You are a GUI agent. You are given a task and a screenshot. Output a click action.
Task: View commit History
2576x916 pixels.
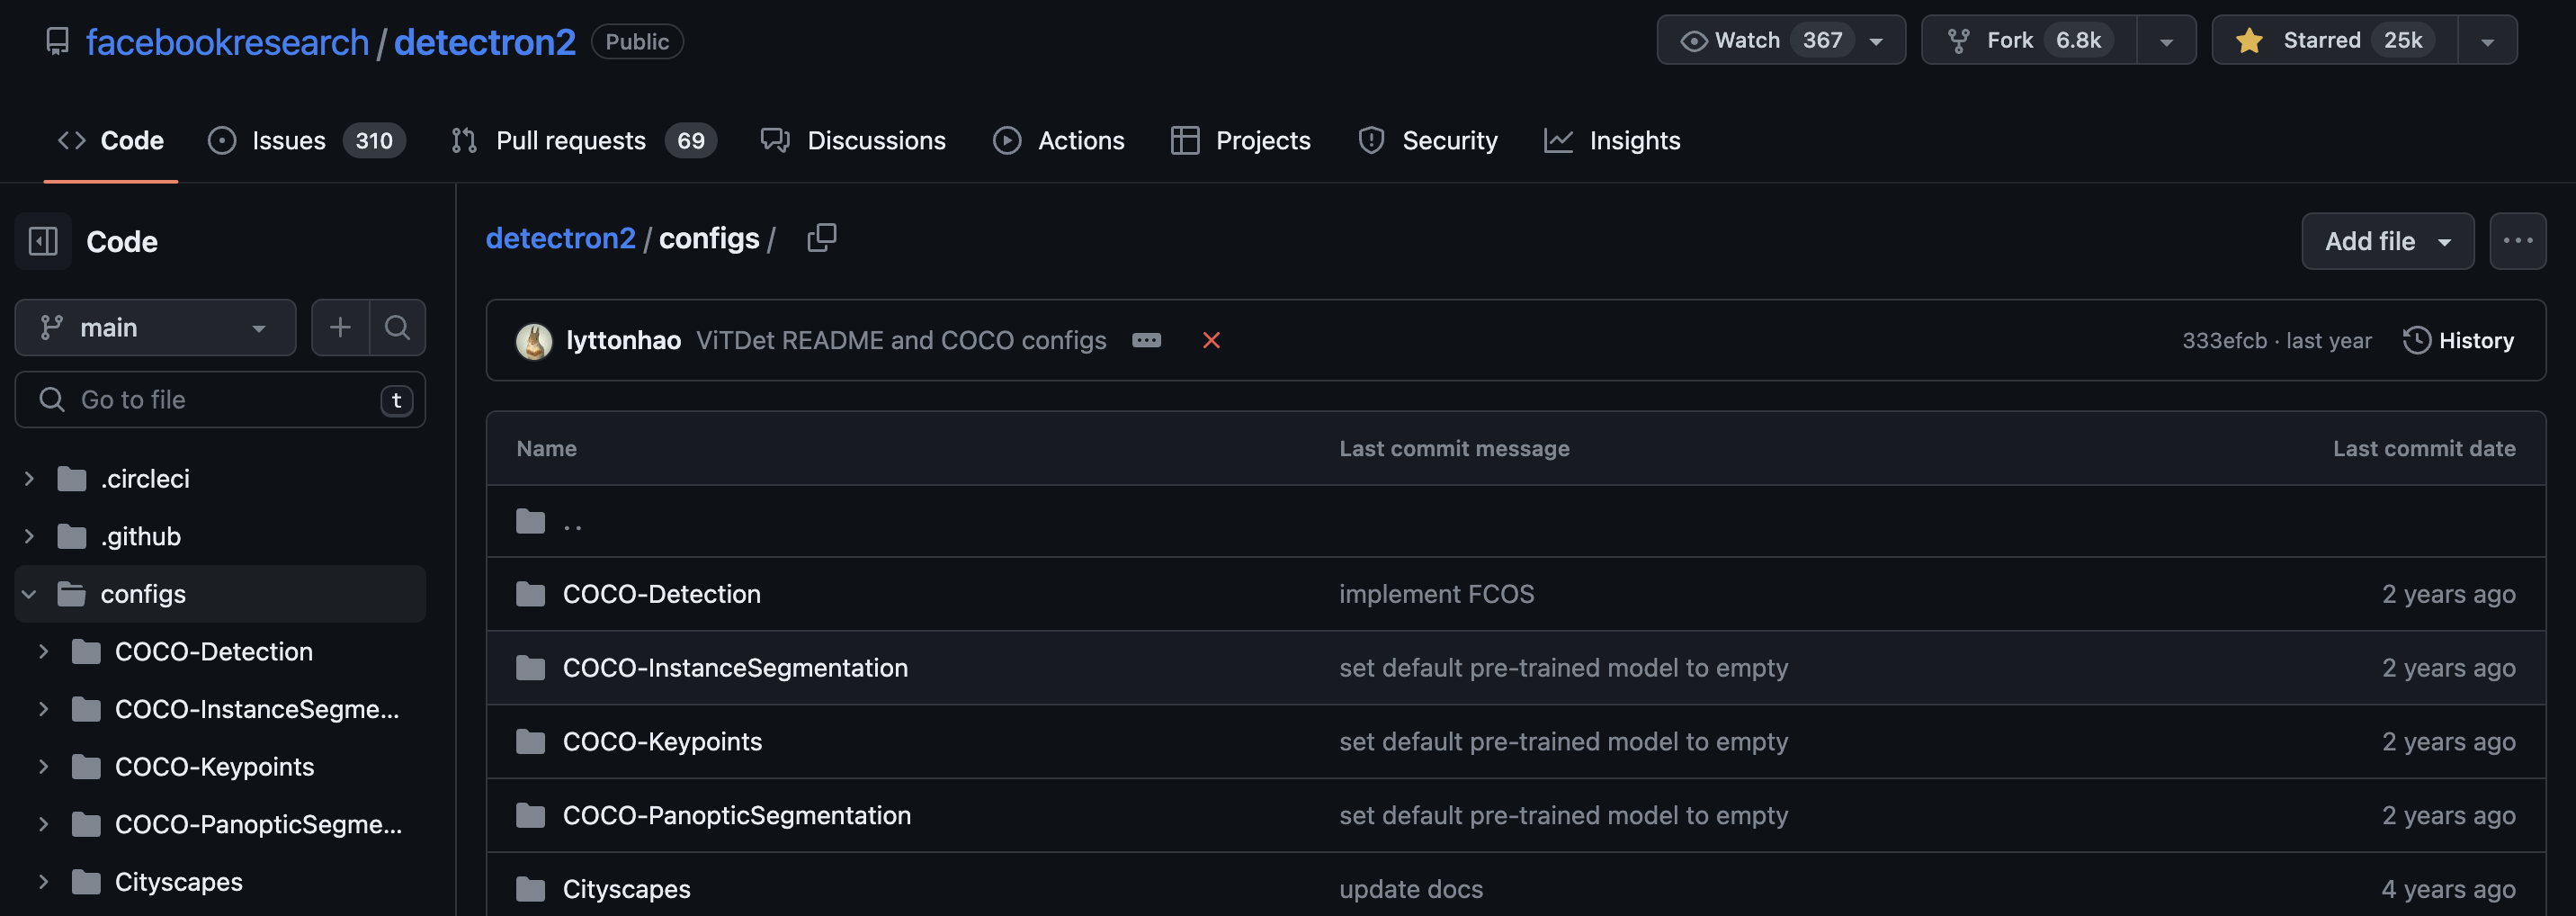(x=2459, y=340)
